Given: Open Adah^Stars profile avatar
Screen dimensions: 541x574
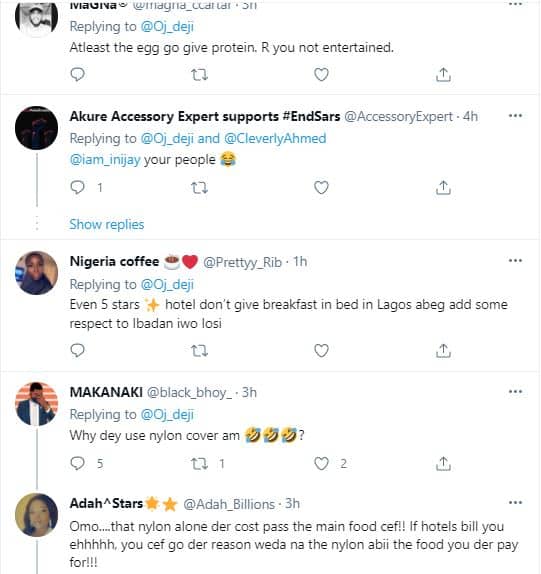Looking at the screenshot, I should [36, 515].
